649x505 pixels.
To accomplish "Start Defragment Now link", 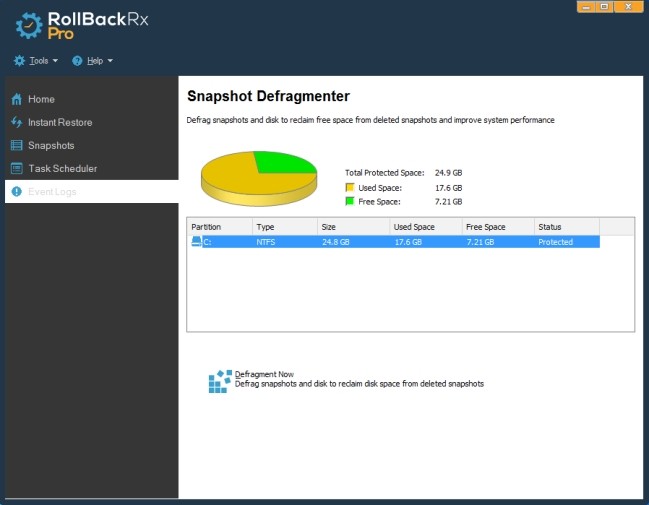I will 264,374.
